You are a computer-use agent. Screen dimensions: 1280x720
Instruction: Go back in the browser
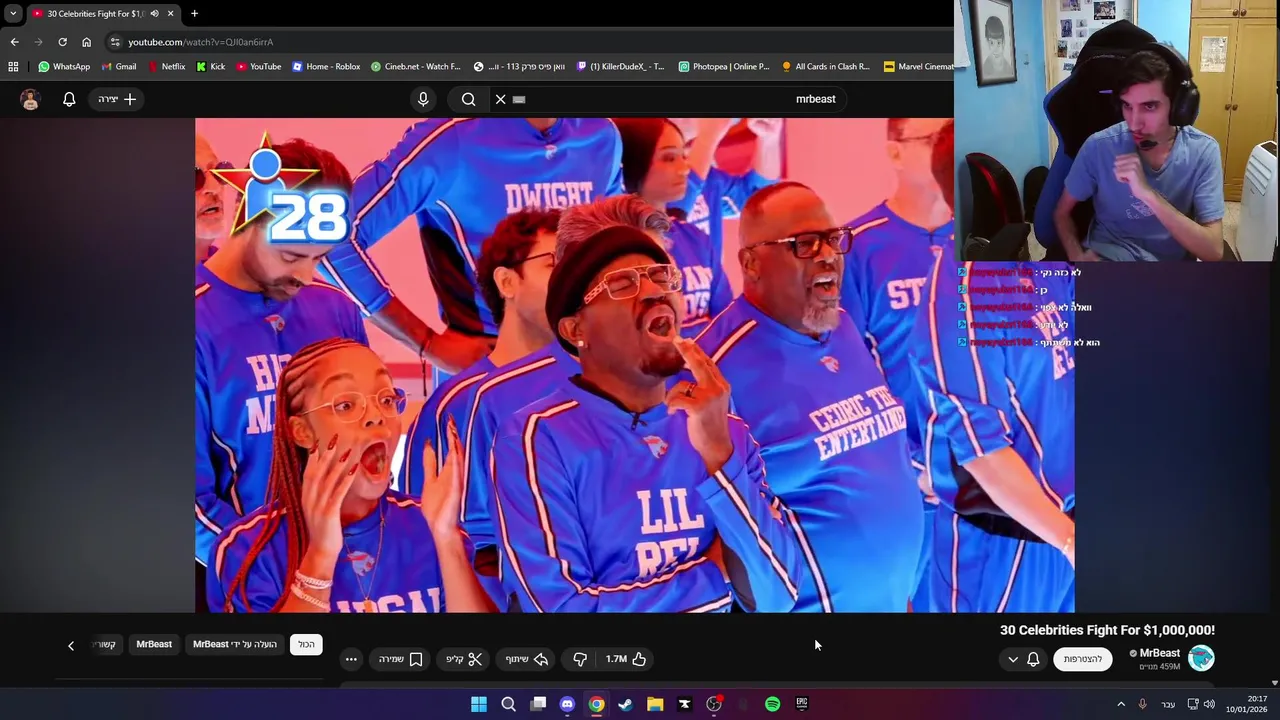pos(14,42)
